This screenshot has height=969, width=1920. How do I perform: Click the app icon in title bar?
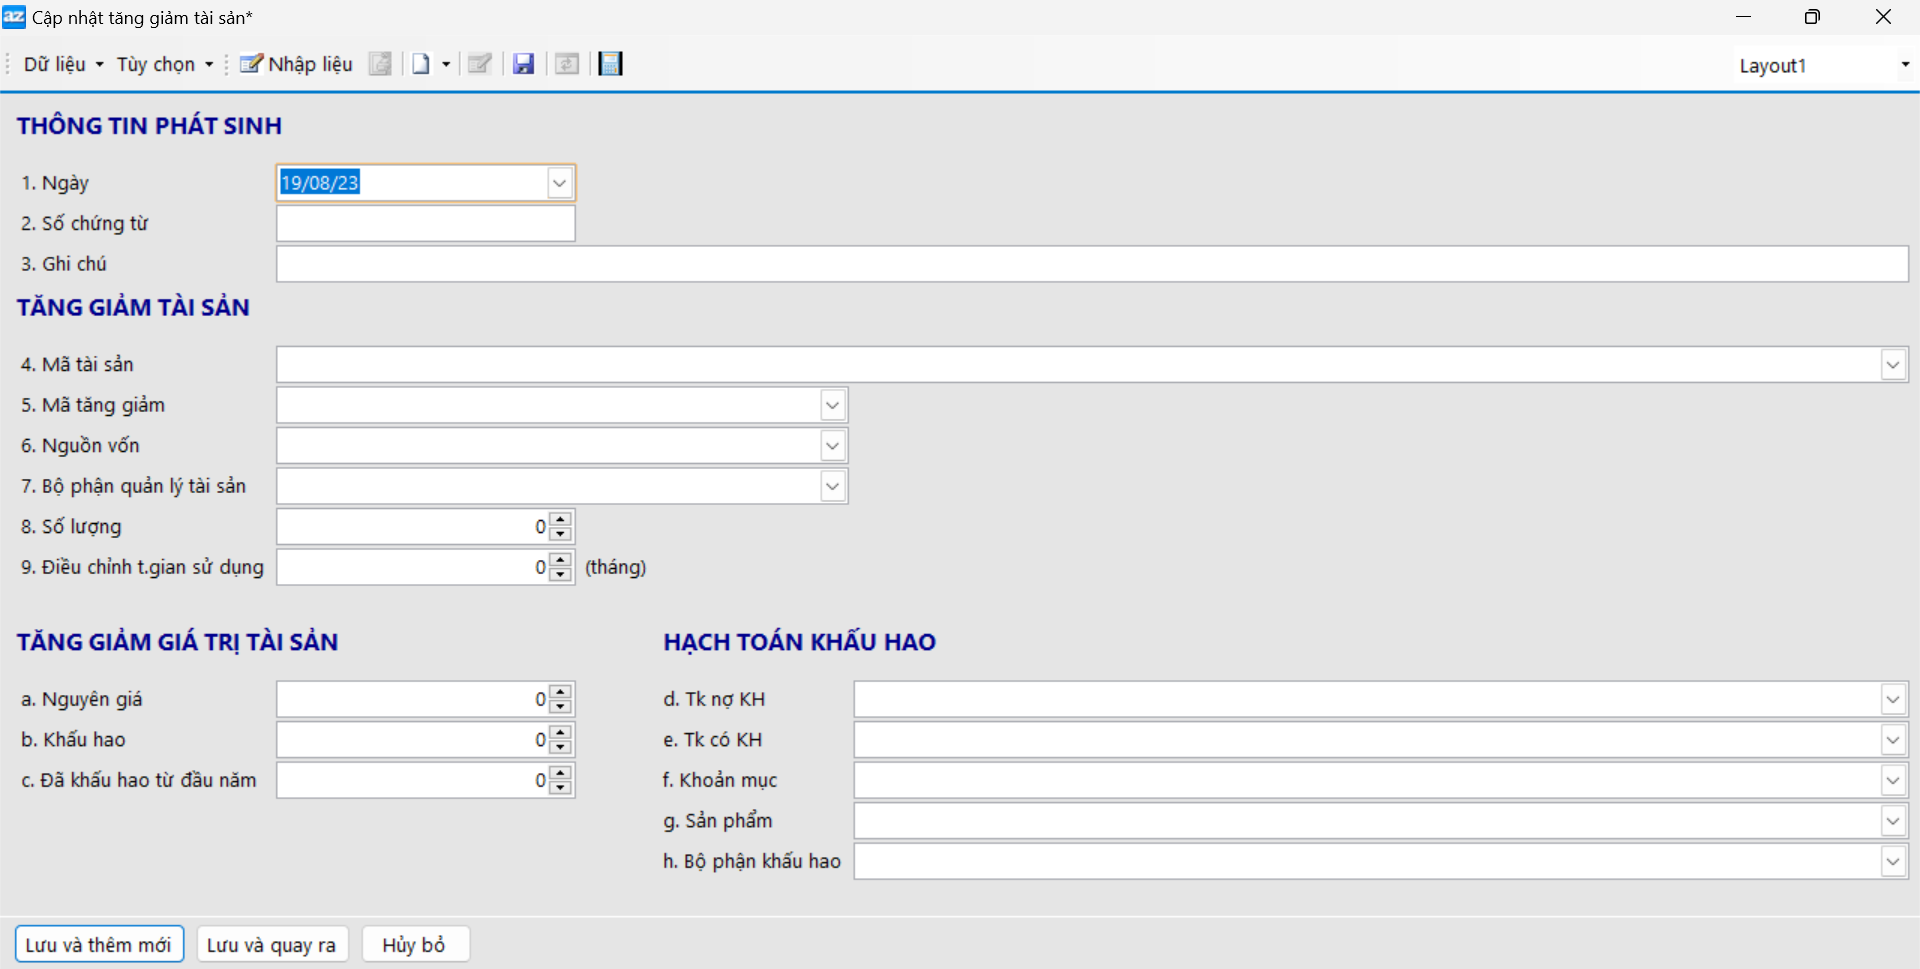coord(14,17)
